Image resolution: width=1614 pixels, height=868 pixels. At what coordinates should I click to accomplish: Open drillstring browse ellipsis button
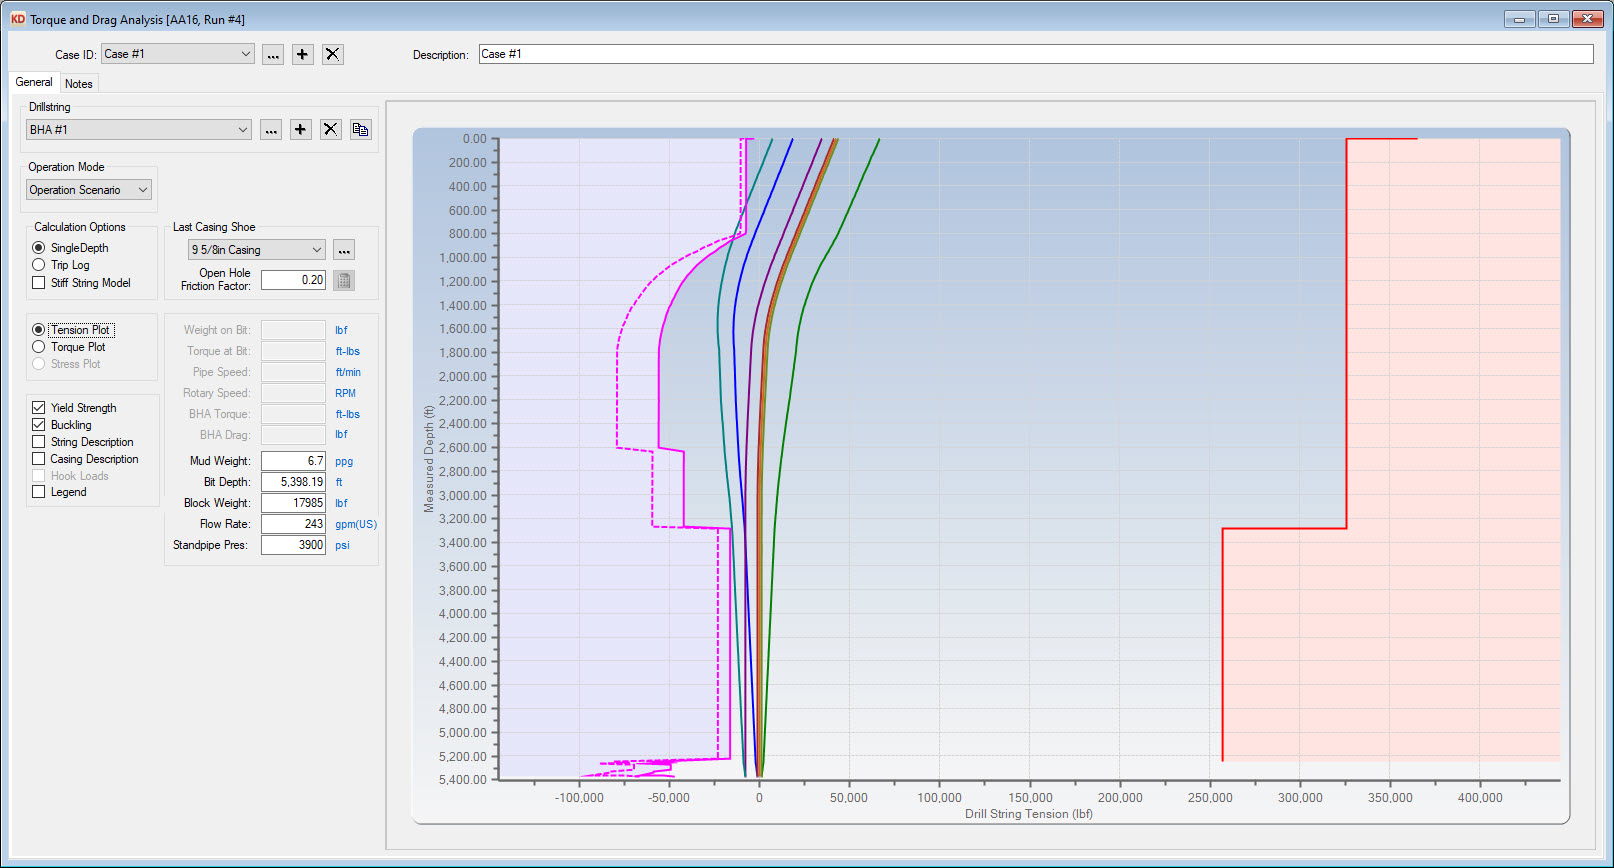click(271, 130)
